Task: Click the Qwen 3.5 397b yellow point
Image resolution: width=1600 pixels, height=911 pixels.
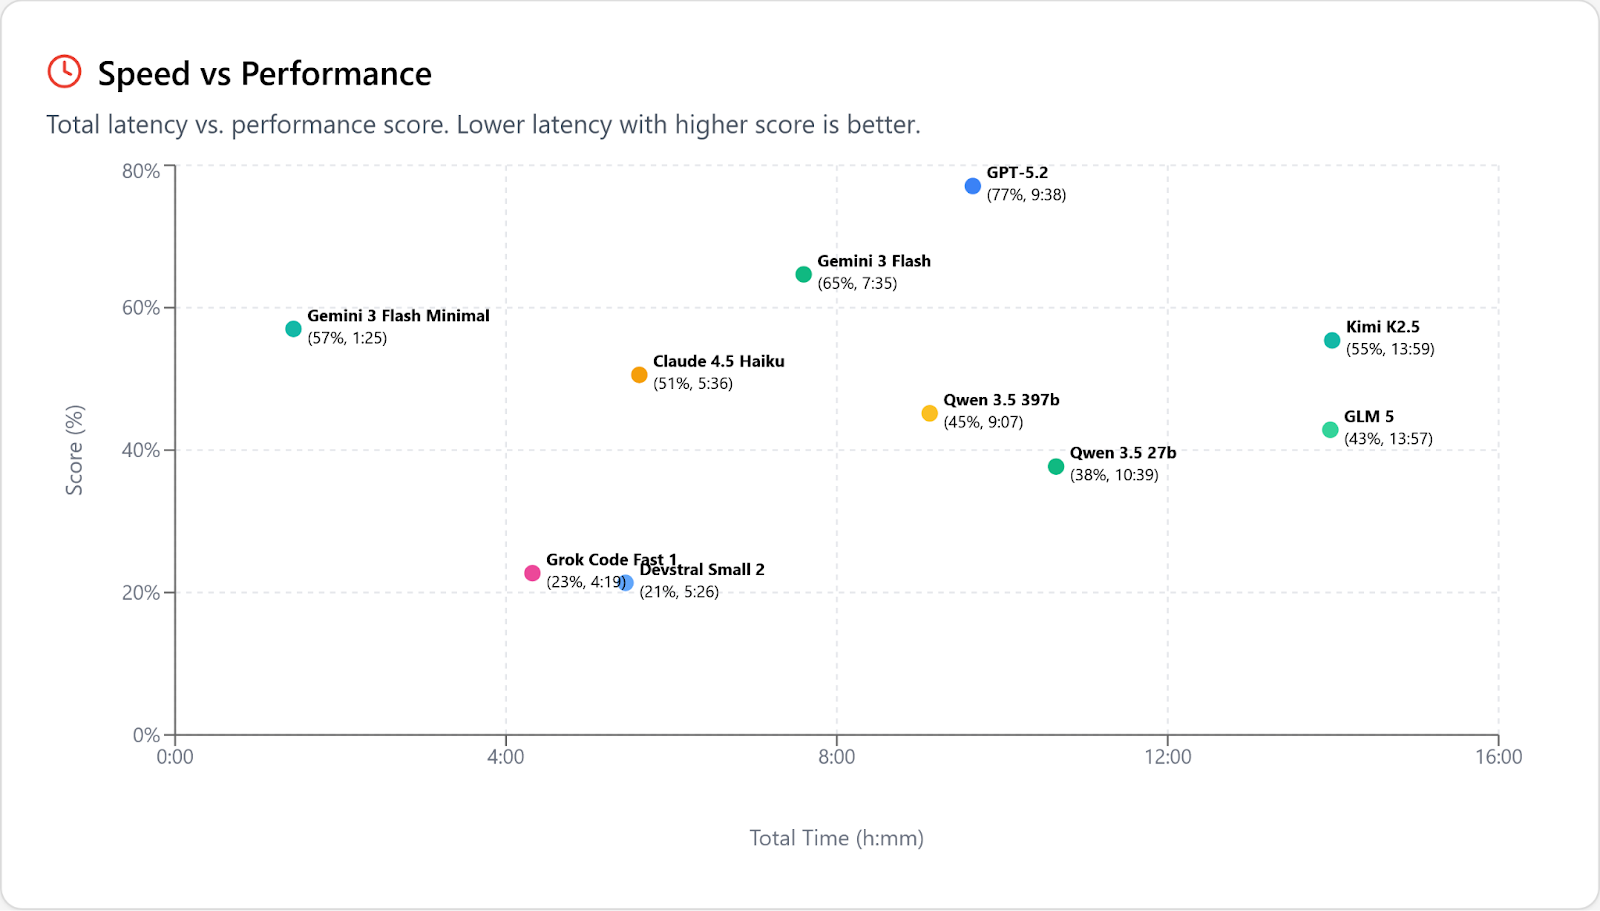Action: click(929, 413)
